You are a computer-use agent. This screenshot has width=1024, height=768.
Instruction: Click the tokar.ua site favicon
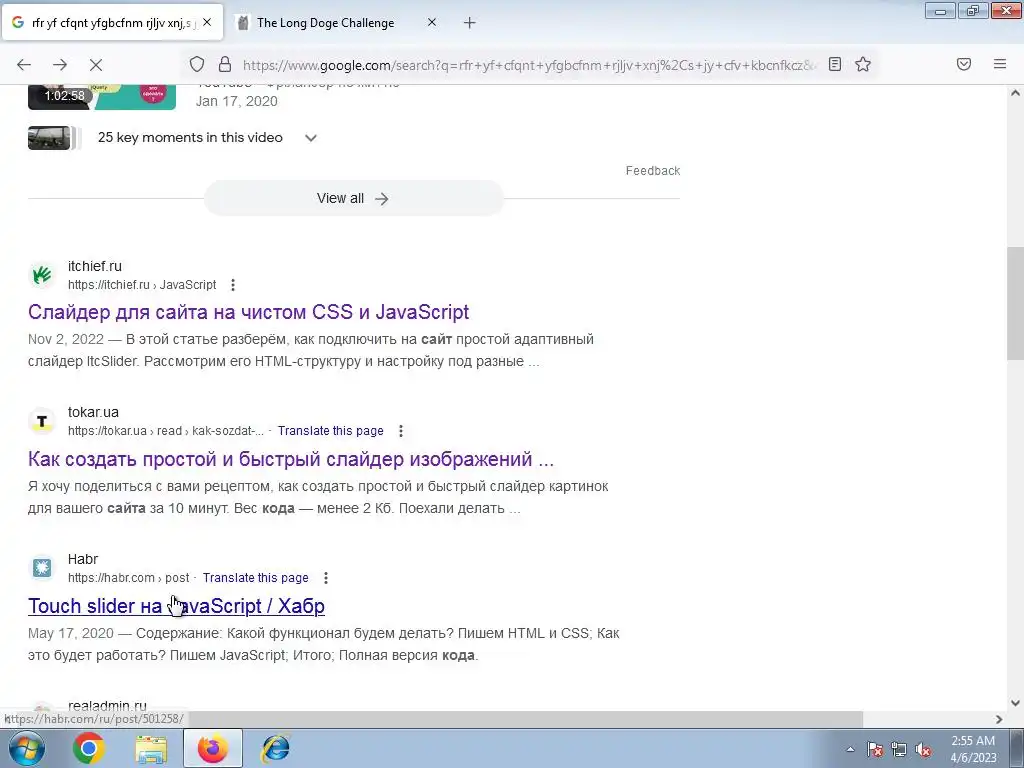coord(42,421)
